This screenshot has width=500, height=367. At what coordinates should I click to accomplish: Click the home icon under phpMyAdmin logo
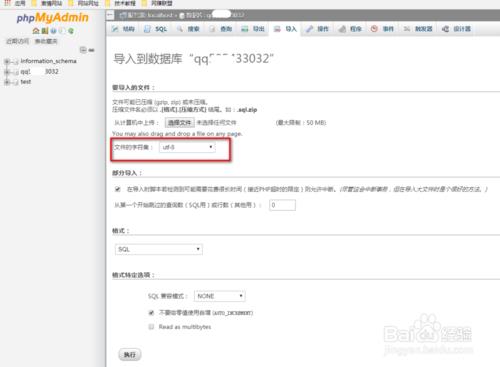(36, 31)
